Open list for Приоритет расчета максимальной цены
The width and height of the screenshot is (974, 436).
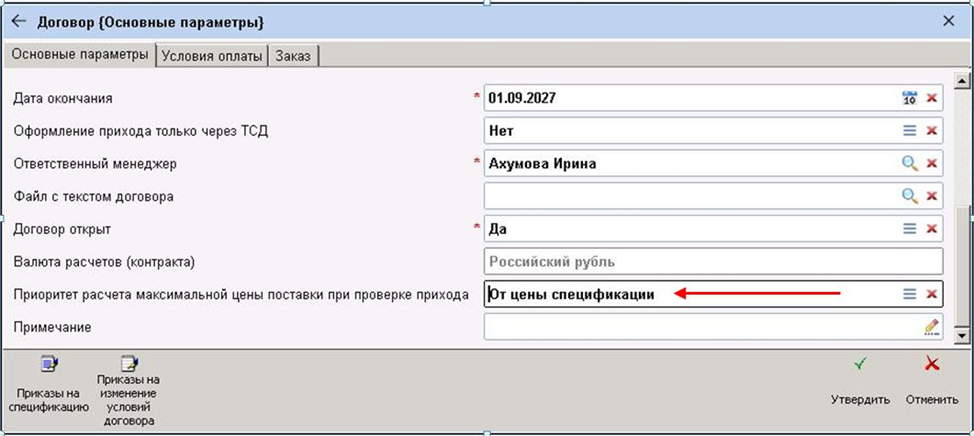pos(909,294)
